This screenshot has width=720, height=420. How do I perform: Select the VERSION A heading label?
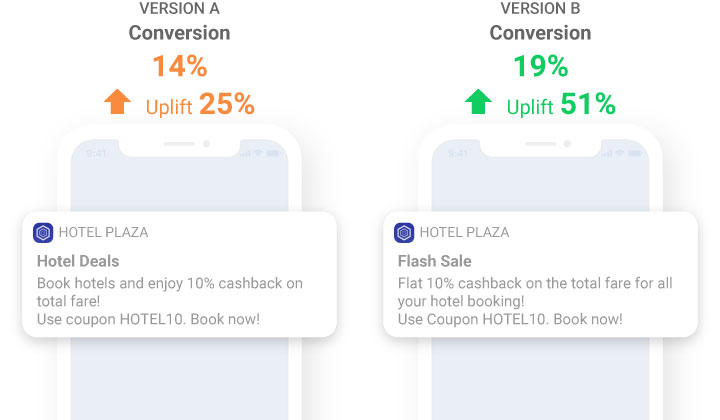180,9
